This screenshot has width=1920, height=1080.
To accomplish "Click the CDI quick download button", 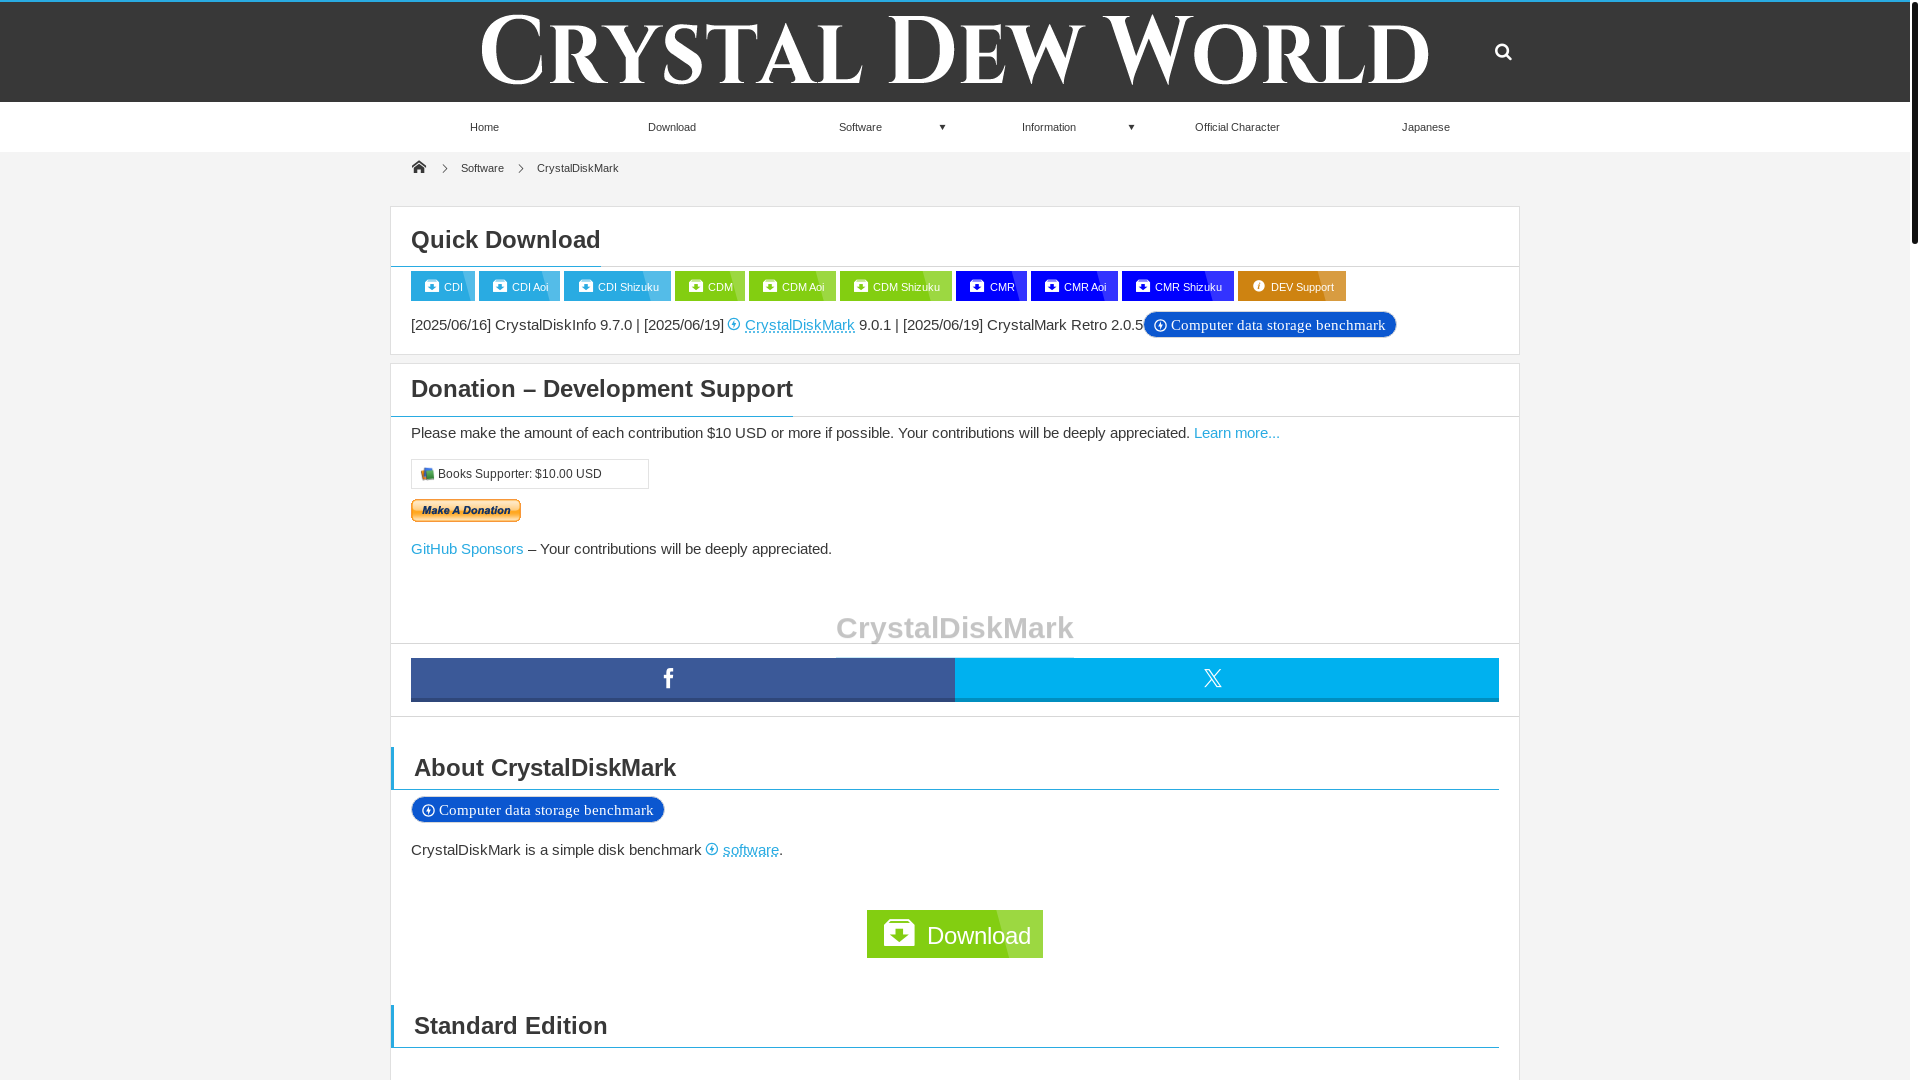I will coord(443,286).
